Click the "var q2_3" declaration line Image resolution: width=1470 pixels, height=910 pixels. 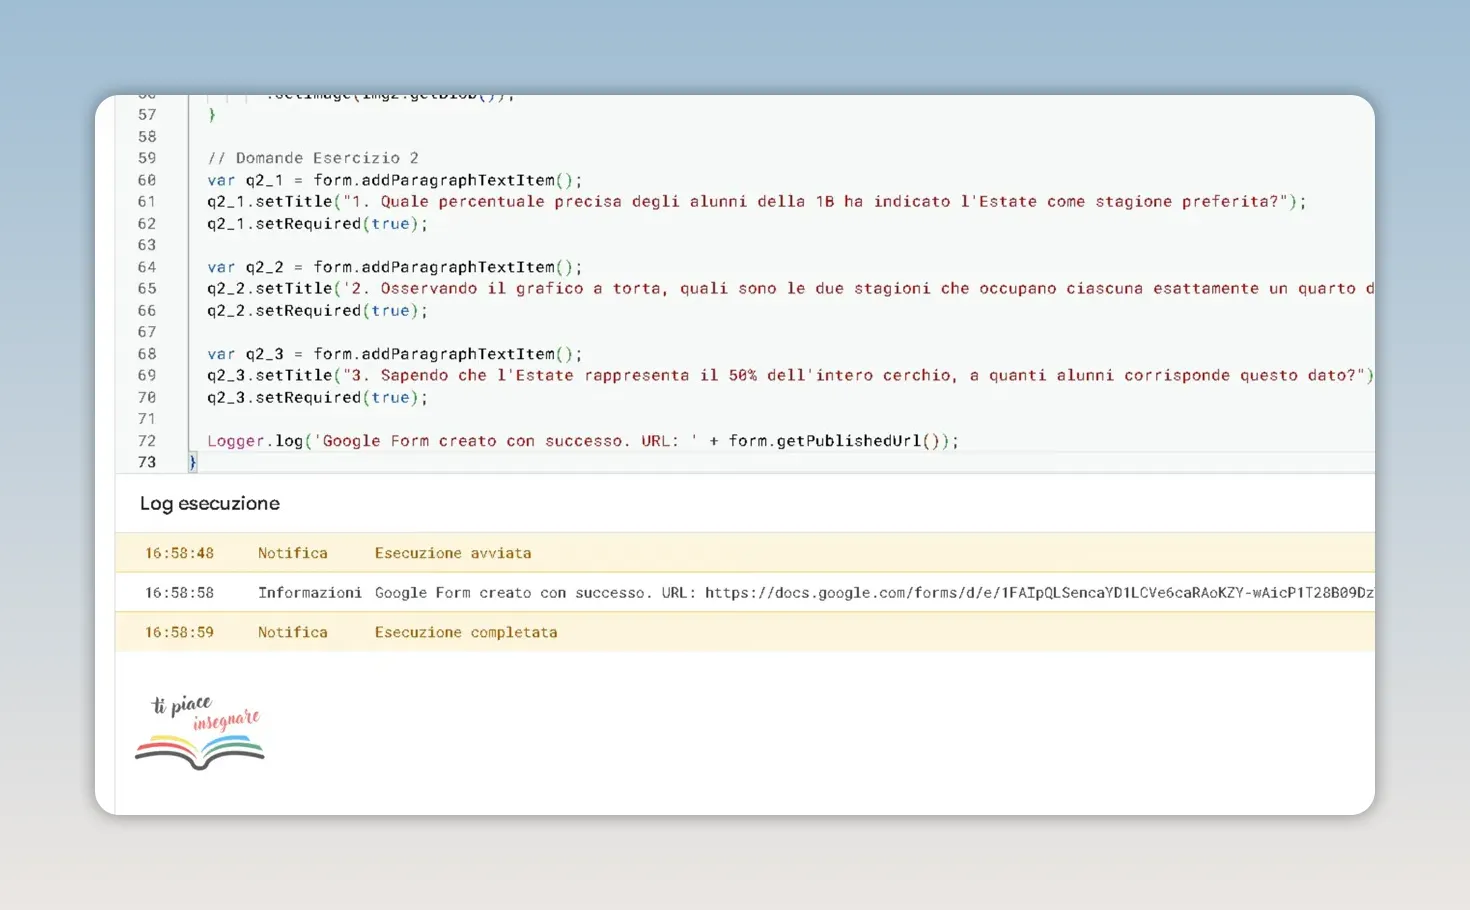(395, 354)
